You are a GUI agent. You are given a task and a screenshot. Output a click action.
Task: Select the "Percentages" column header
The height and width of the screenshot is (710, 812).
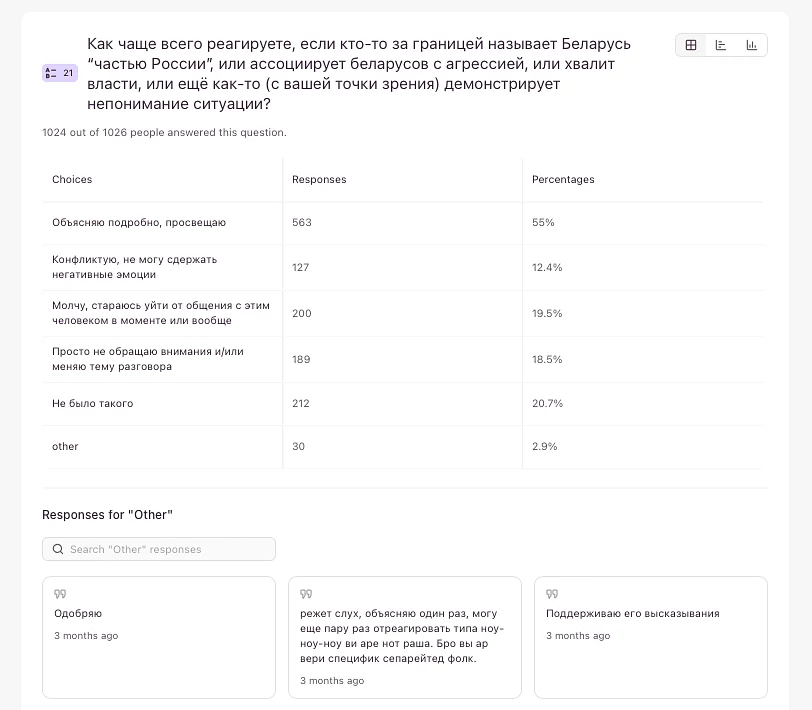coord(563,180)
